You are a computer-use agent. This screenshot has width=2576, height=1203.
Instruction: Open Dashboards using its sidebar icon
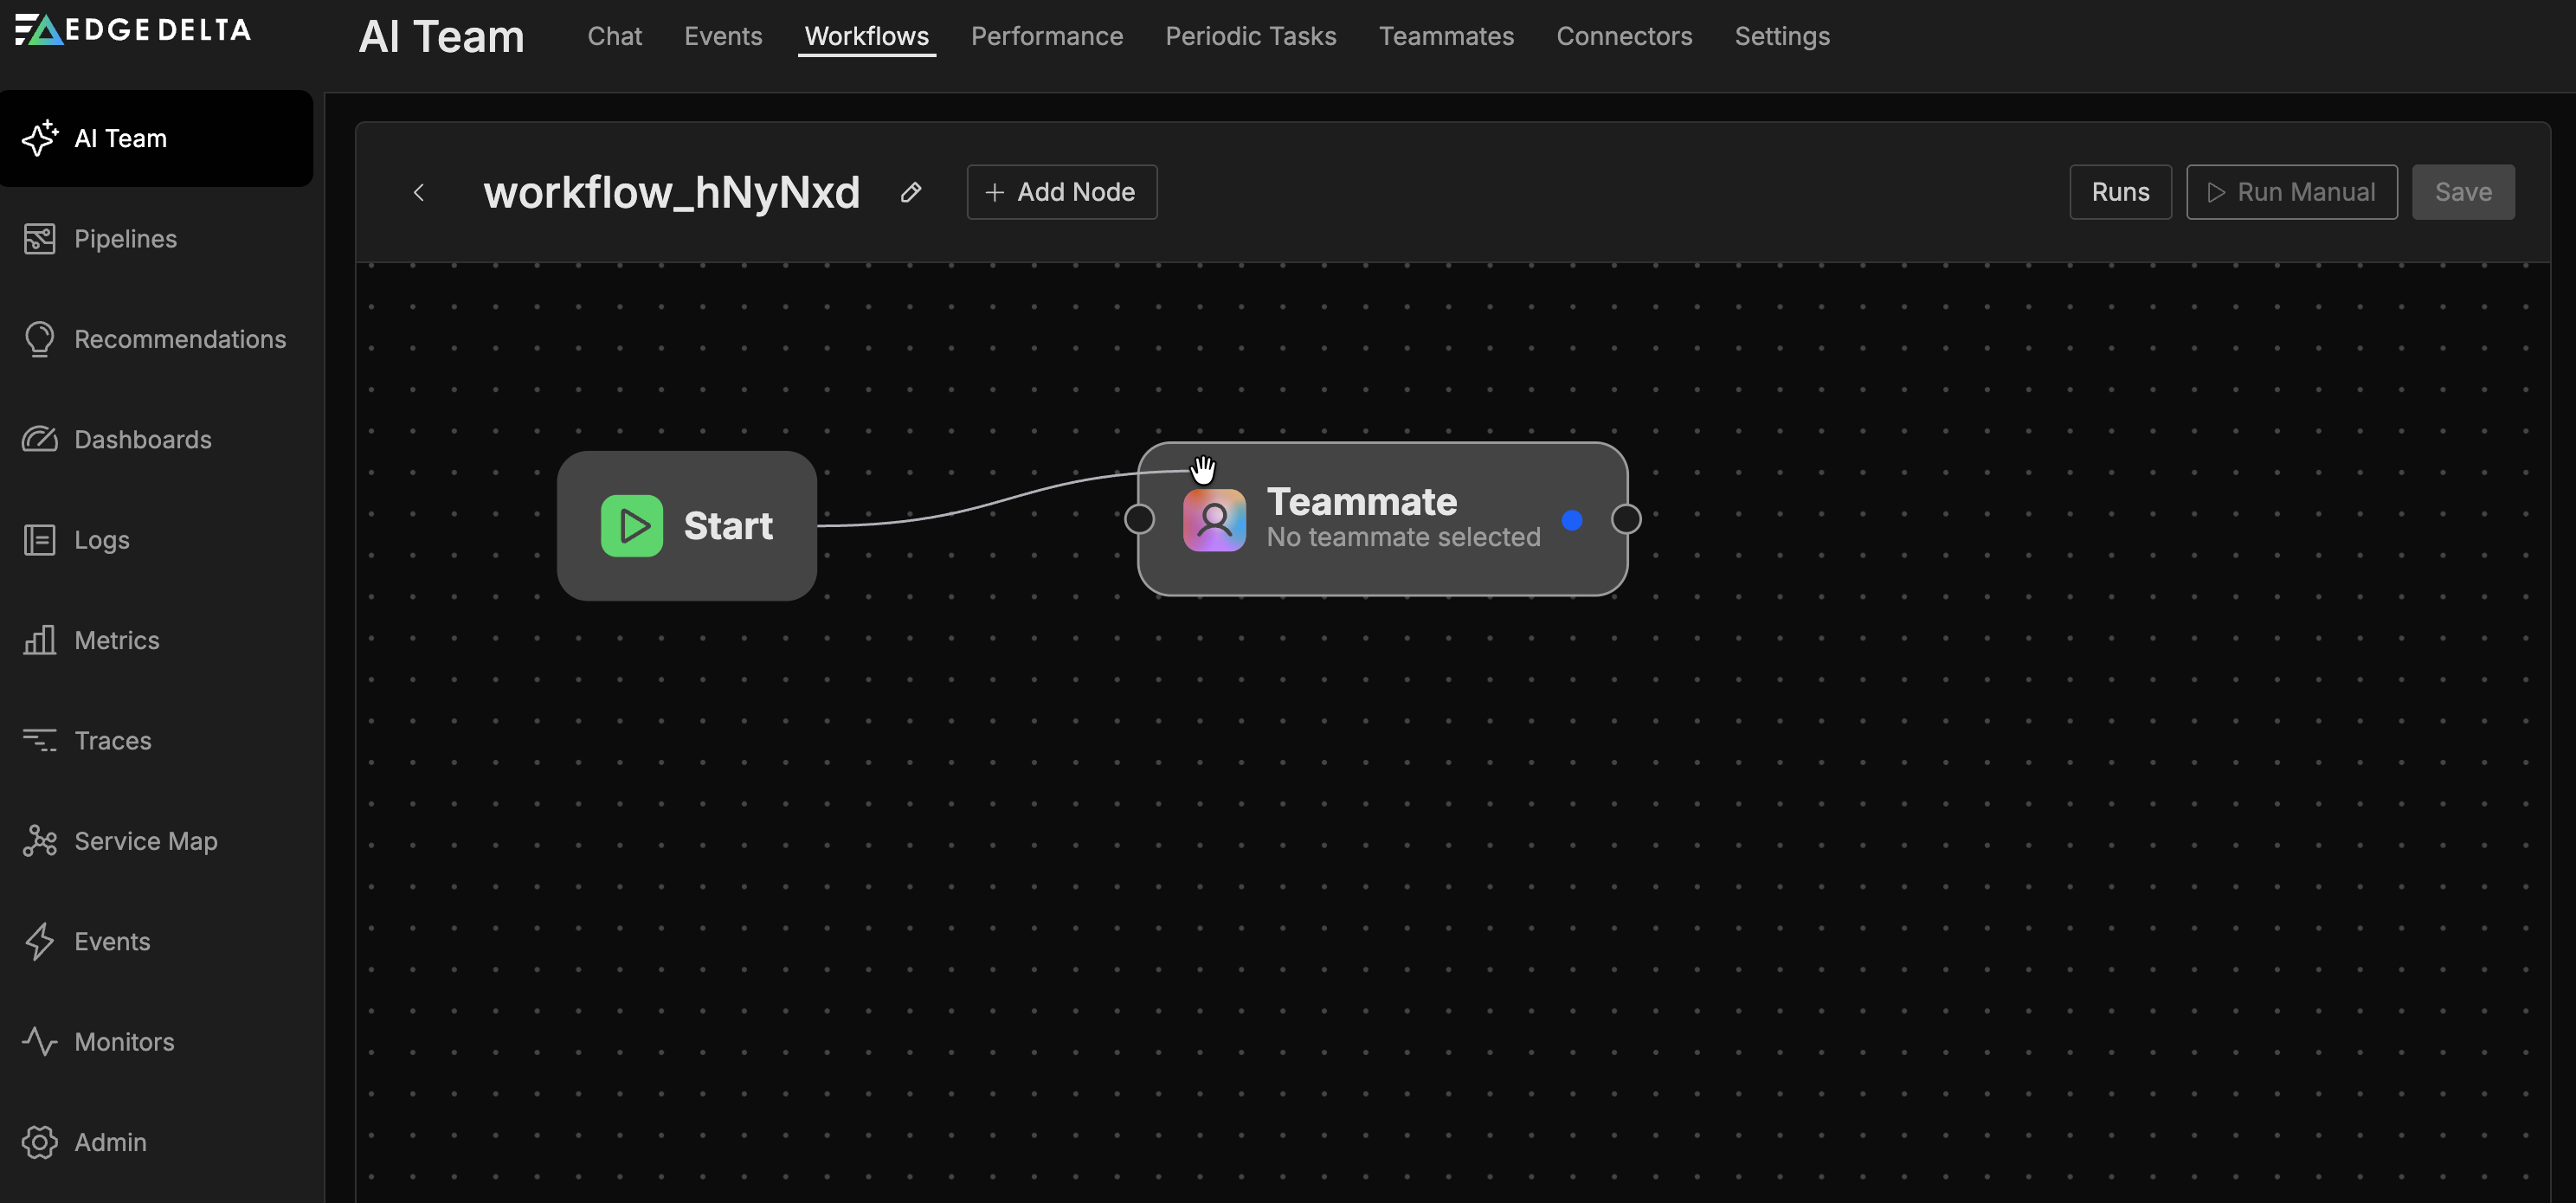pyautogui.click(x=40, y=439)
